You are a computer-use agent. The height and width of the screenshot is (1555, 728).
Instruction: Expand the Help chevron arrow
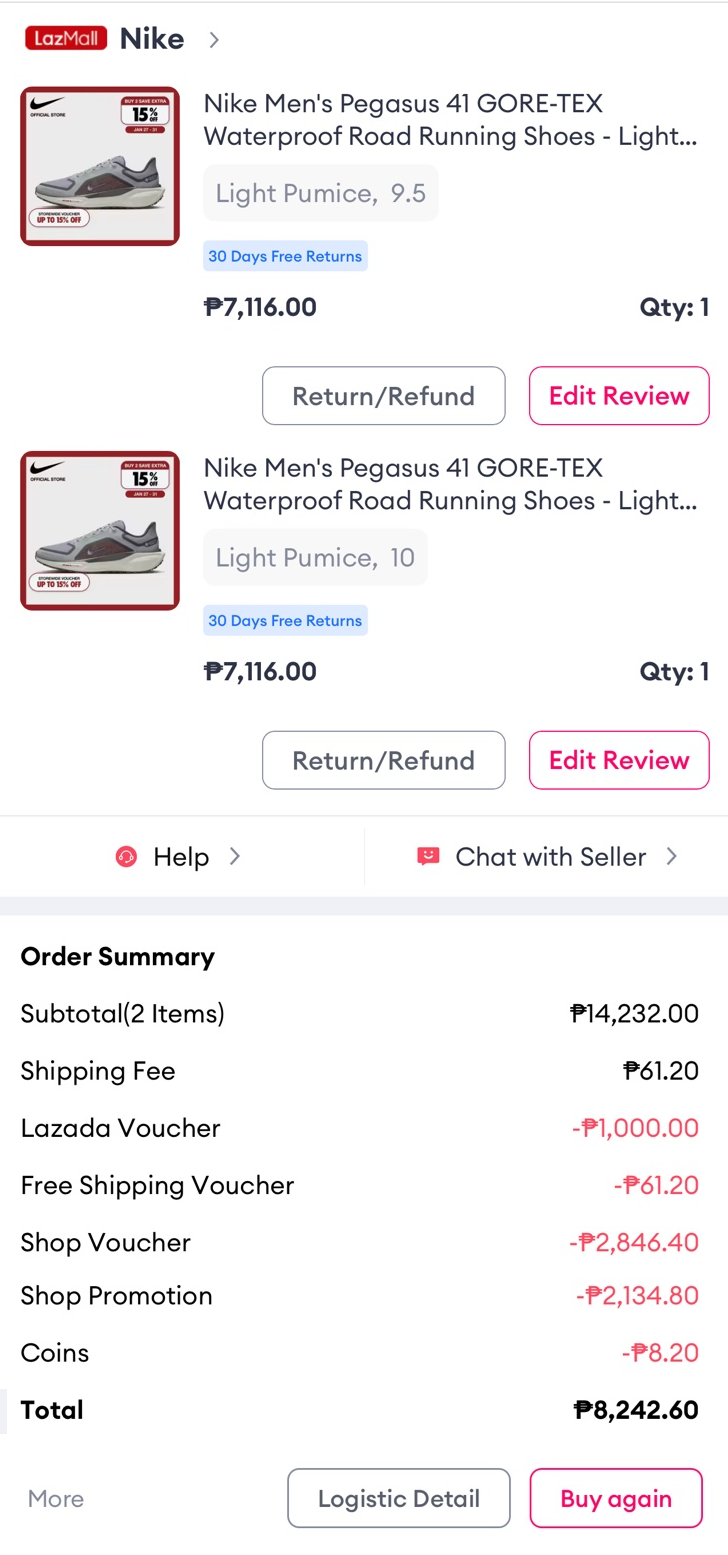[235, 857]
